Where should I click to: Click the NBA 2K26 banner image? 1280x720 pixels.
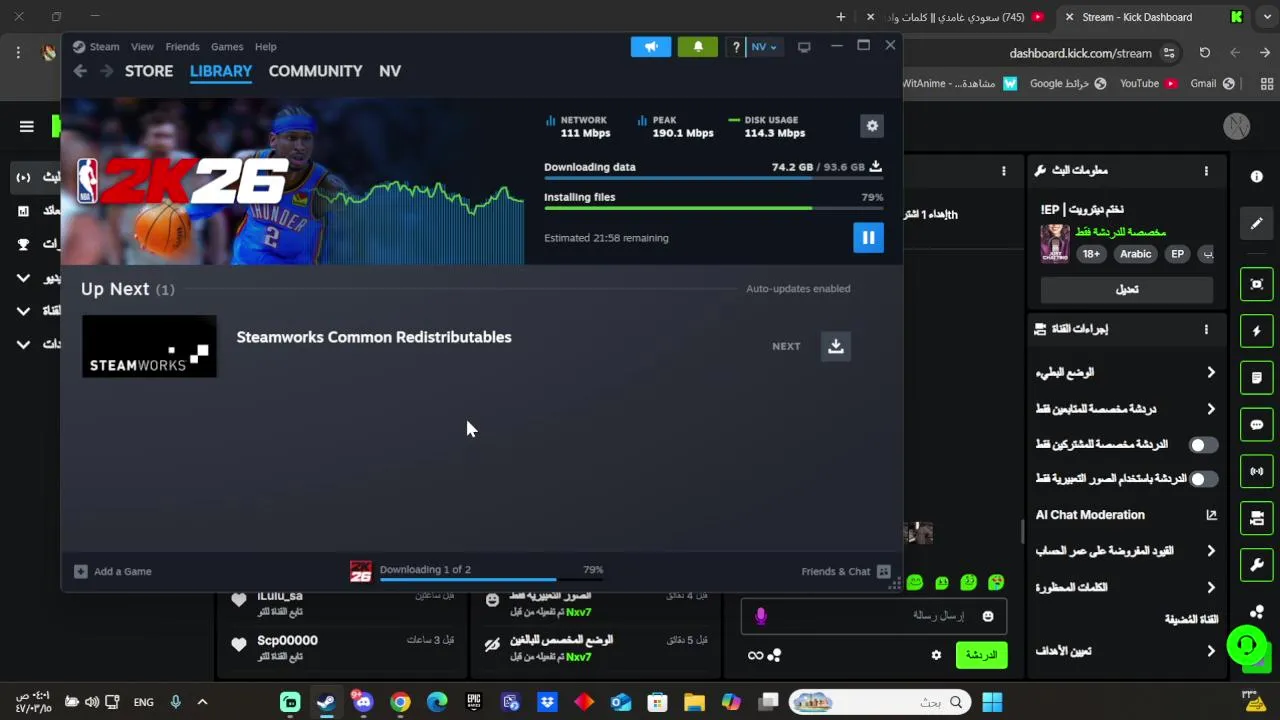293,183
